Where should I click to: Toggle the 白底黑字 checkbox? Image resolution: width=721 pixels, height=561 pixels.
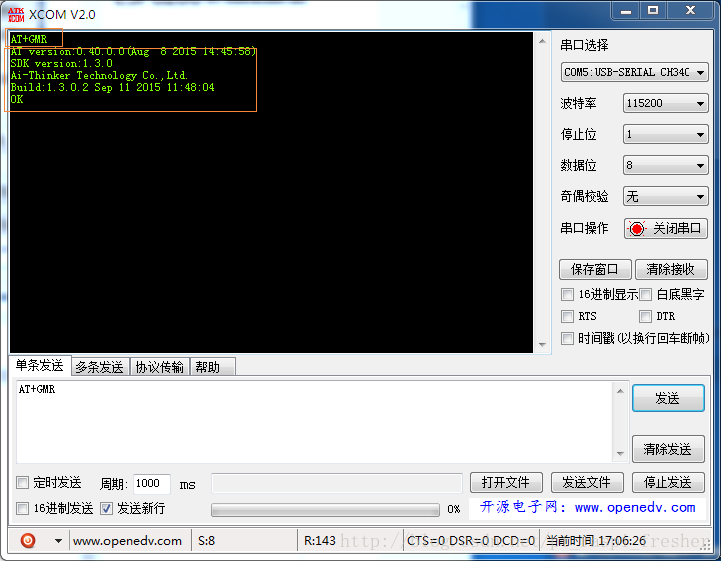[x=646, y=294]
